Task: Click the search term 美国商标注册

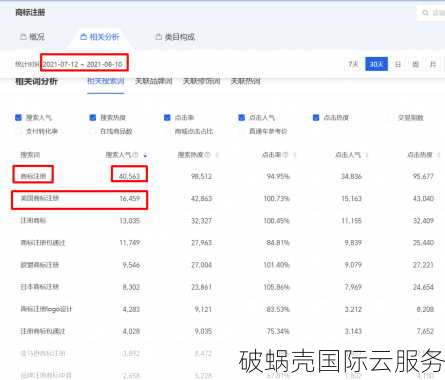Action: 40,198
